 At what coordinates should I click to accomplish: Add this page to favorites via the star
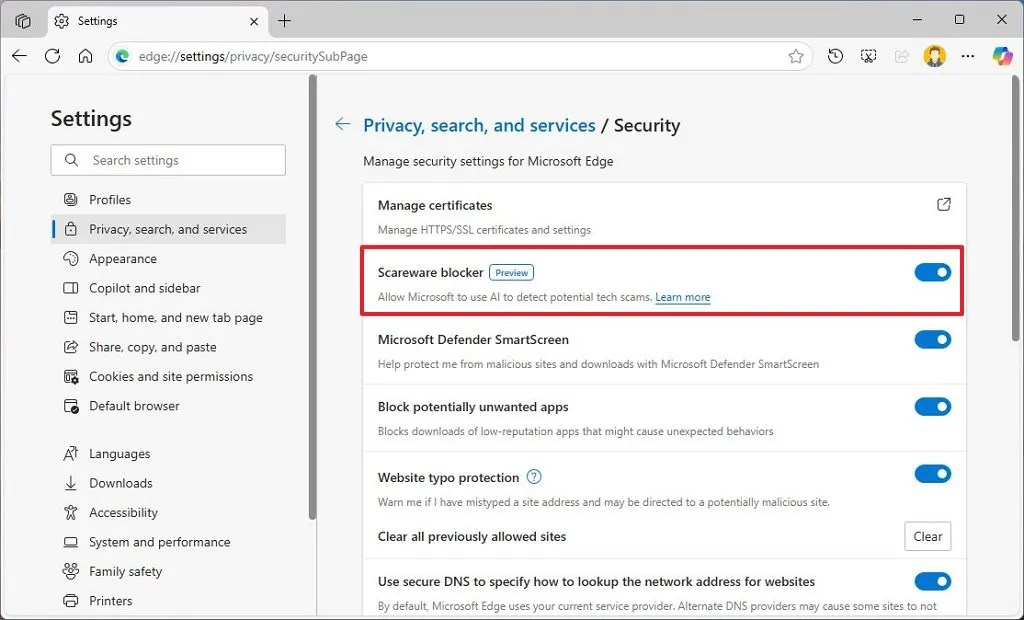click(x=796, y=56)
